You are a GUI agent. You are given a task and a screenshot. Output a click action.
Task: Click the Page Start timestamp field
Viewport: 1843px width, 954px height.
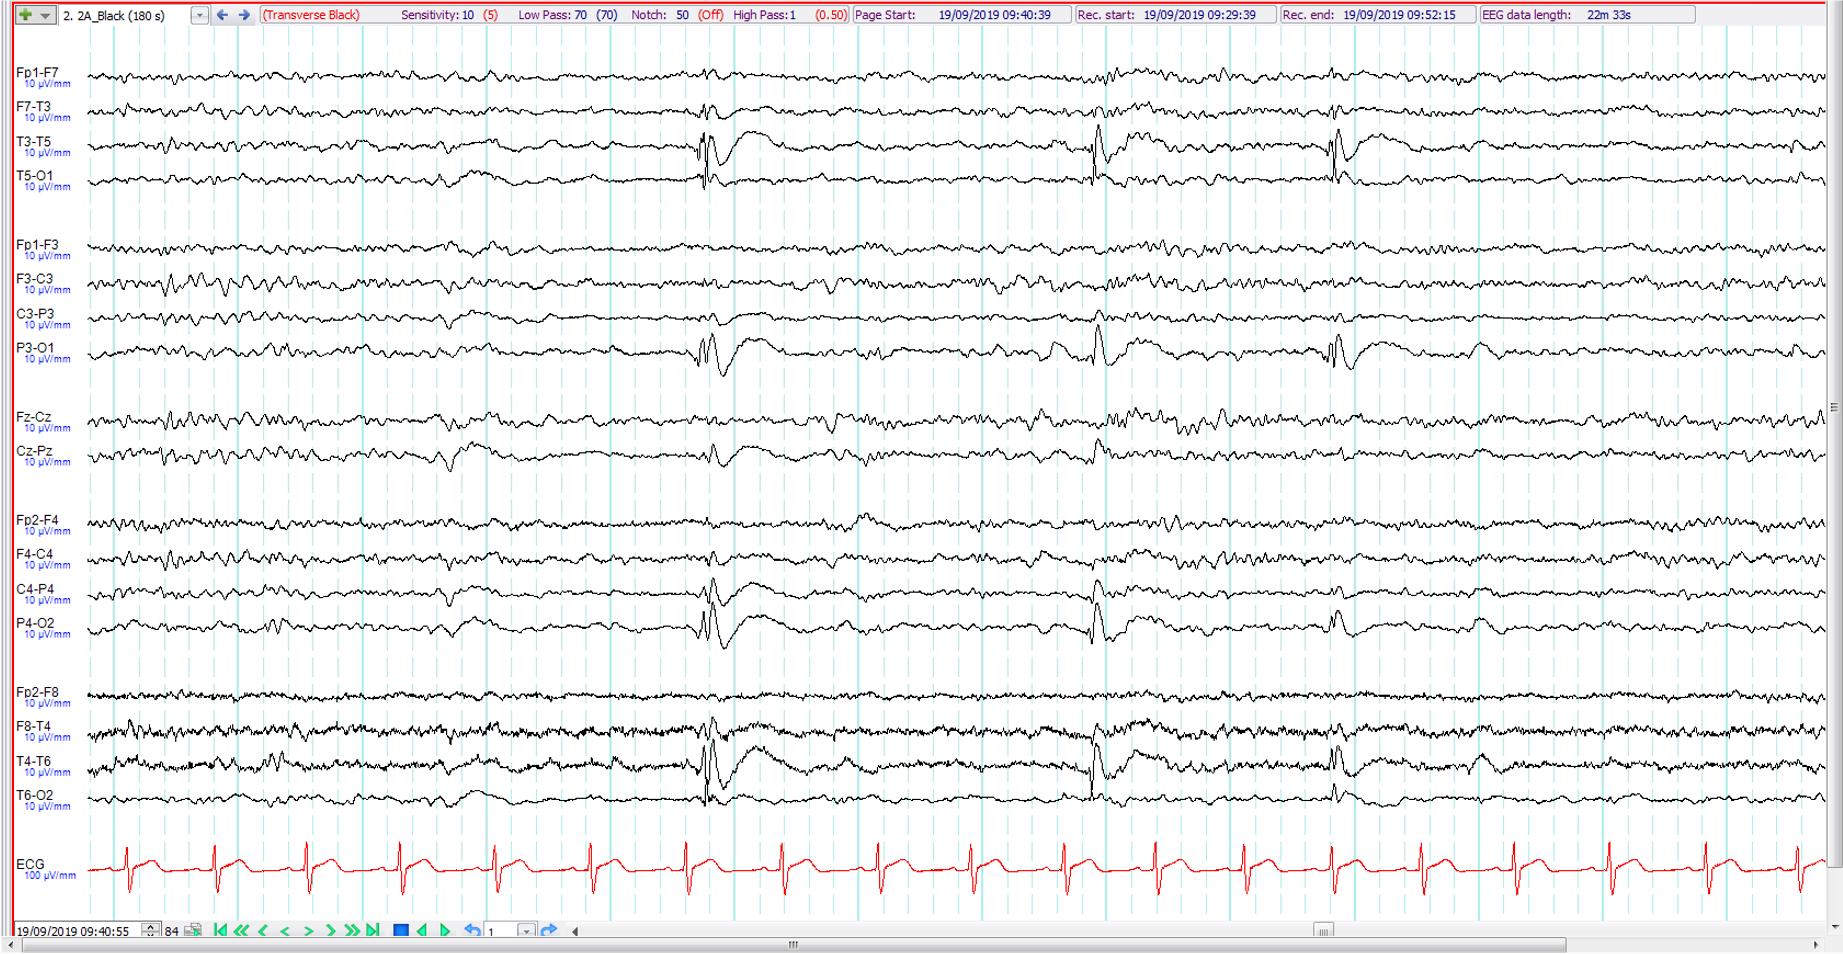tap(962, 15)
